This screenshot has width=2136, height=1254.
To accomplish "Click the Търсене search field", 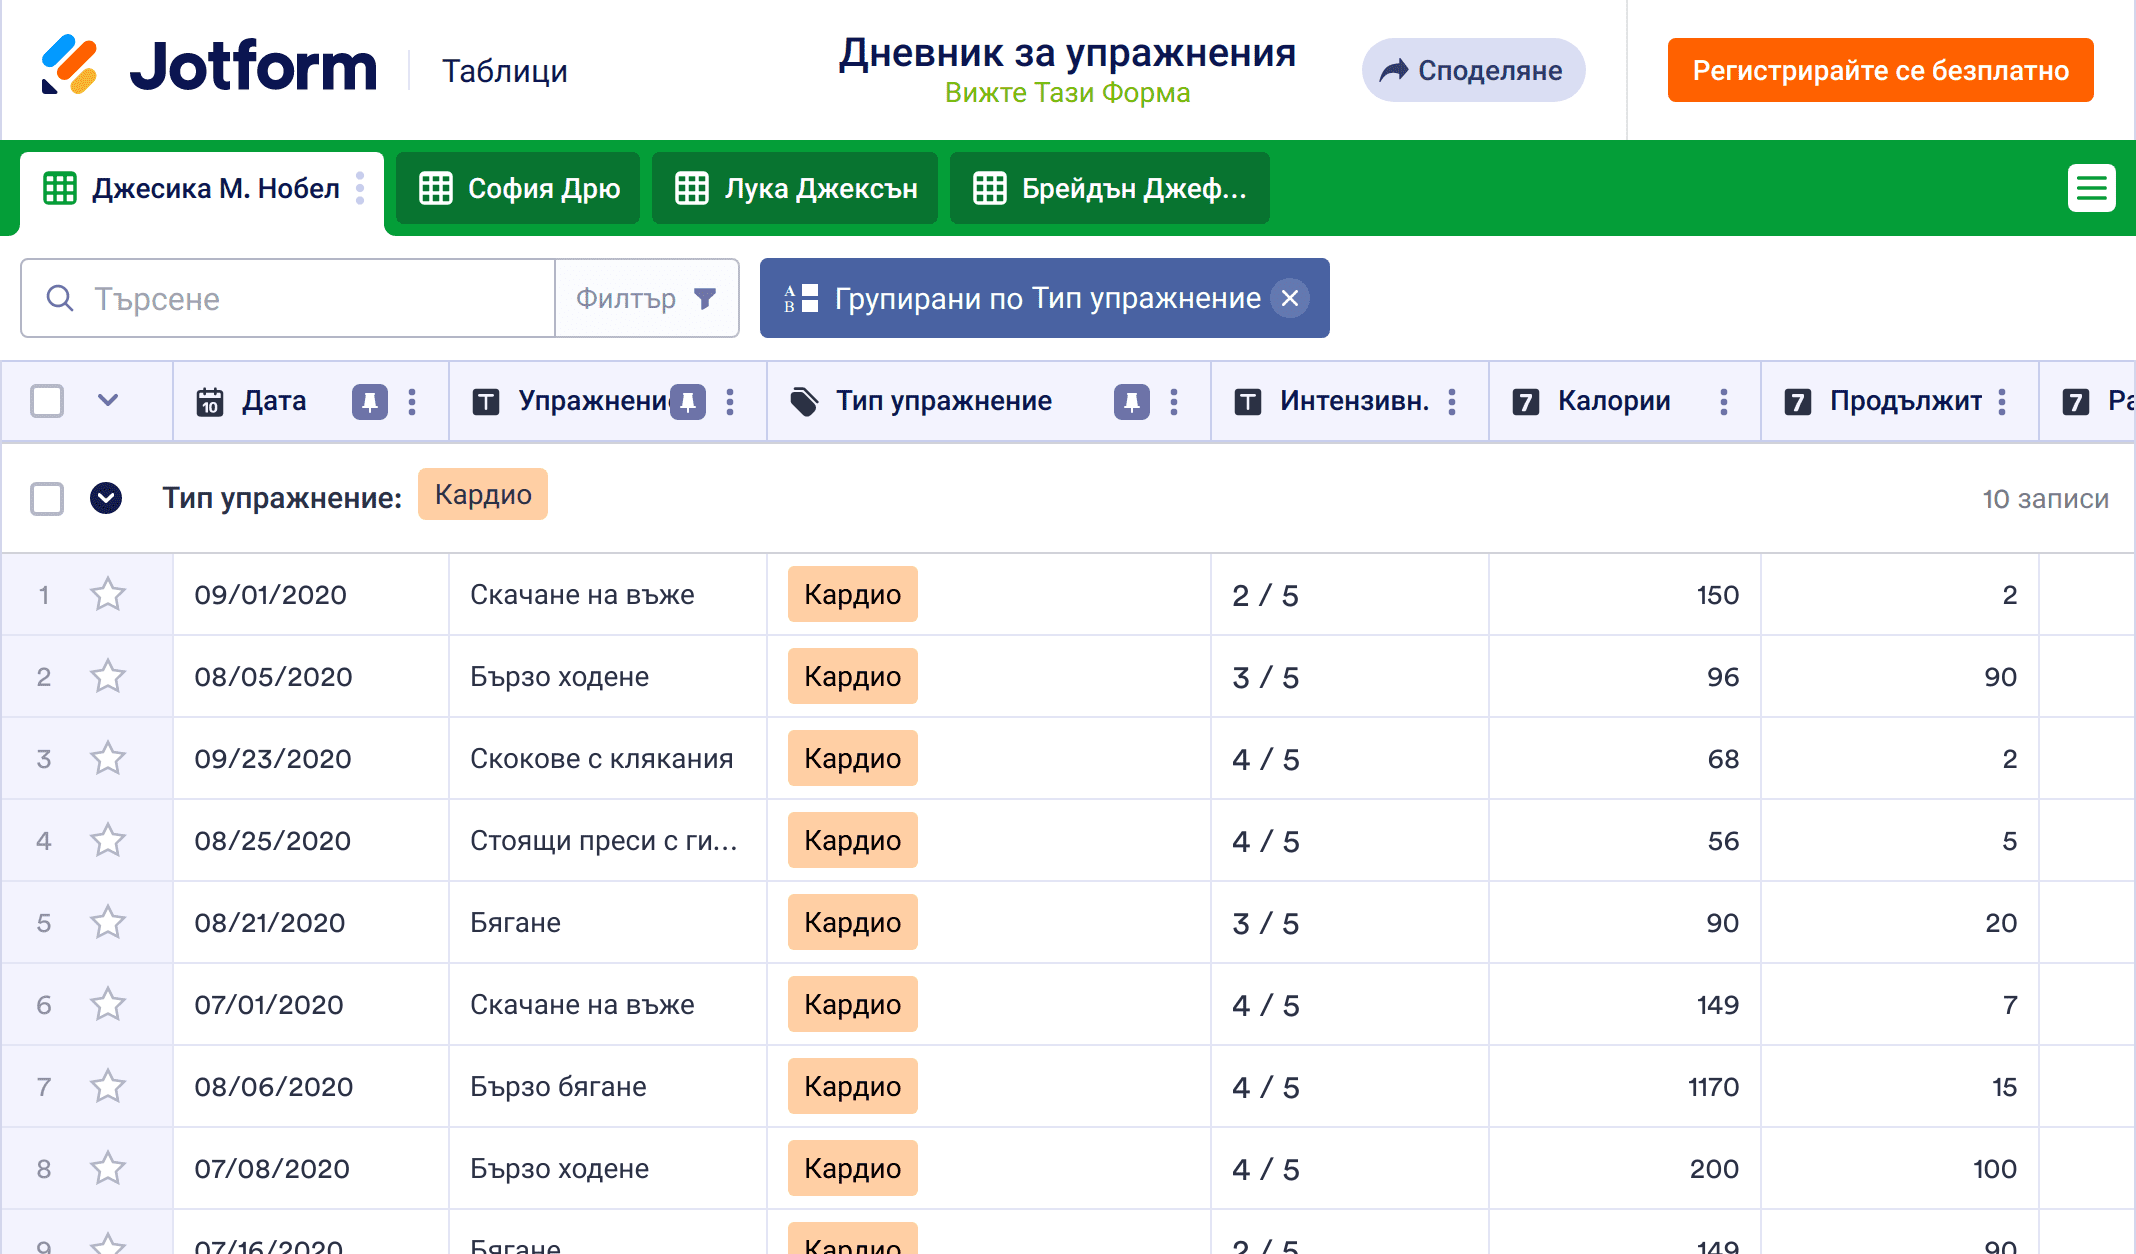I will point(300,298).
